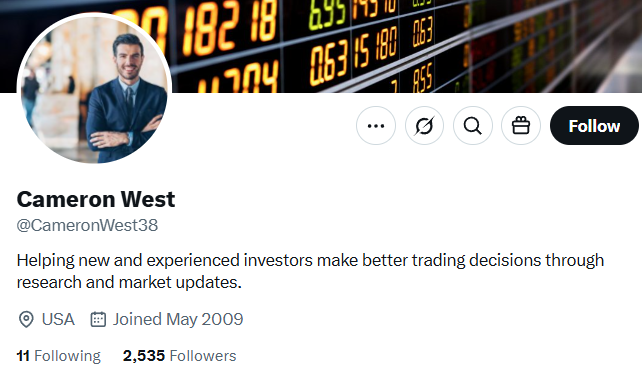The width and height of the screenshot is (642, 367).
Task: Click the bio text about helping investors
Action: pos(310,271)
